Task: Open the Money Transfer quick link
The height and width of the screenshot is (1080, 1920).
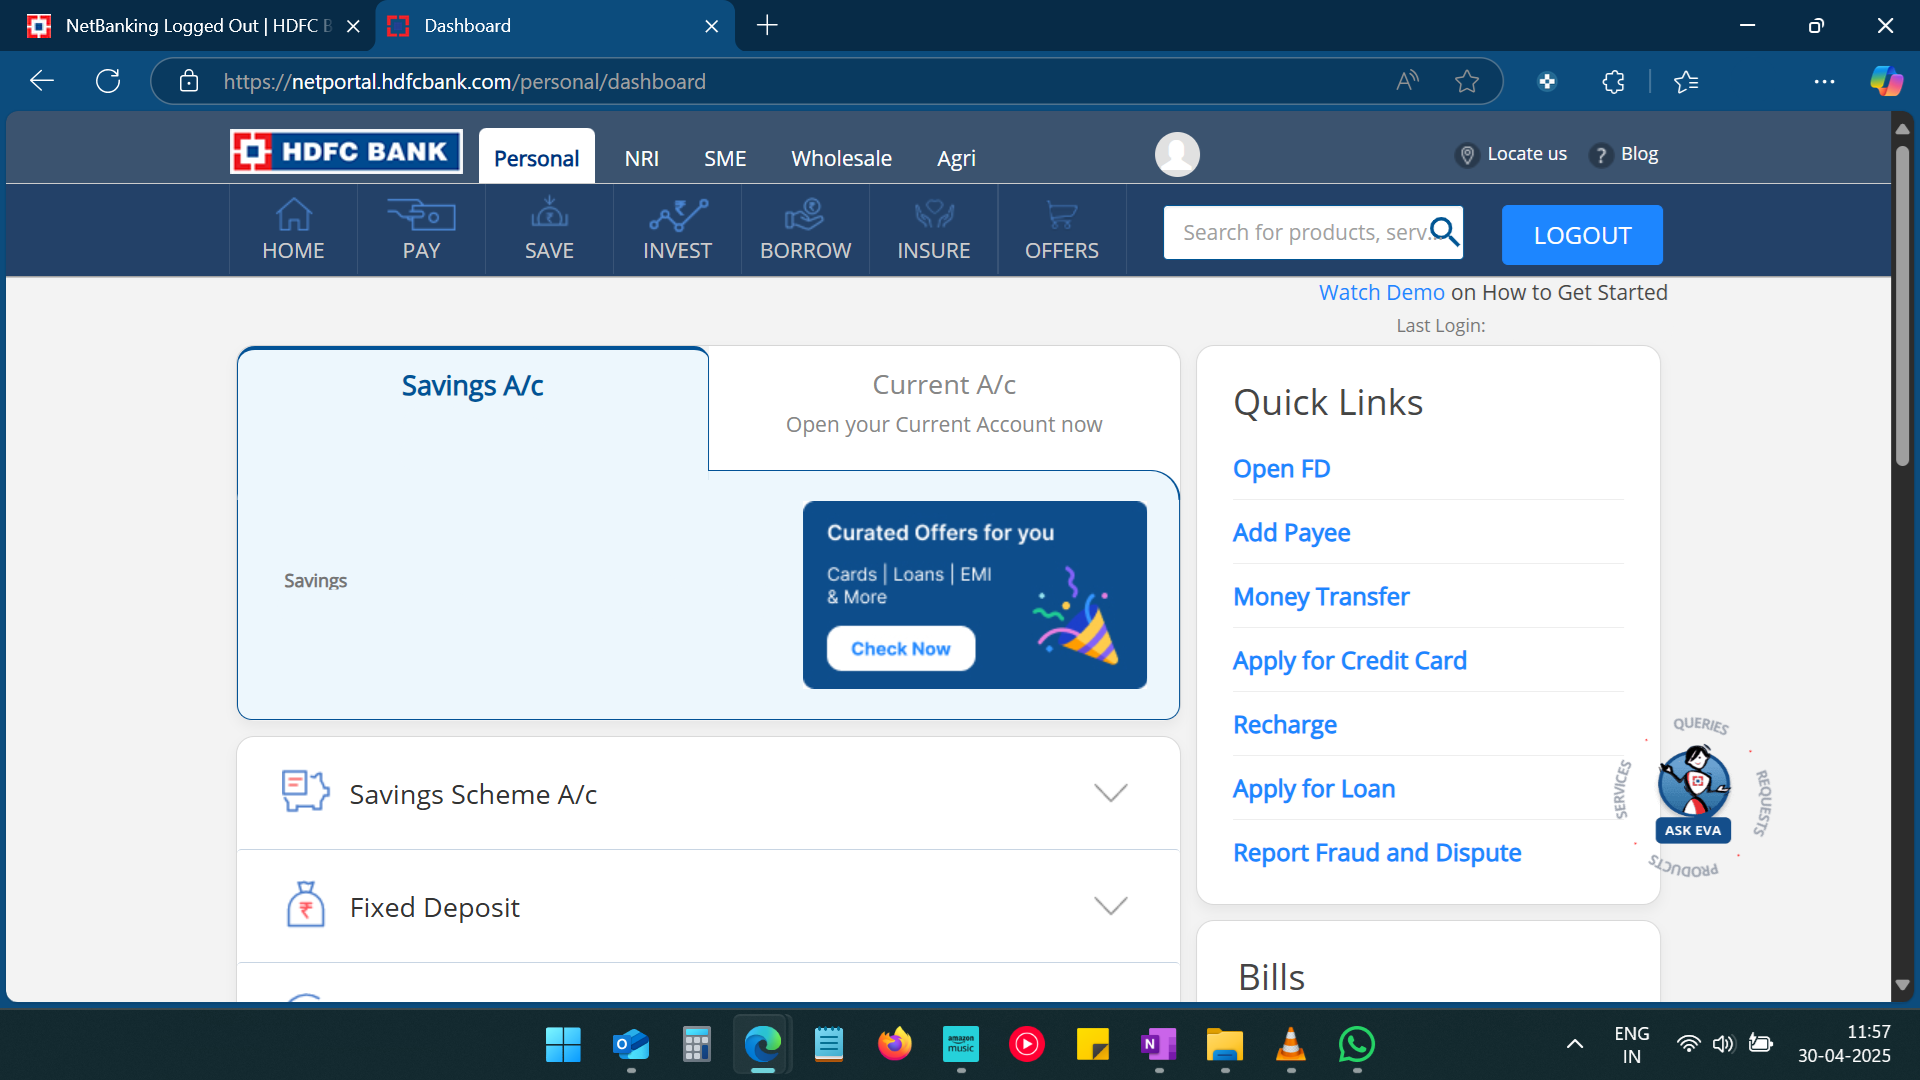Action: [x=1321, y=596]
